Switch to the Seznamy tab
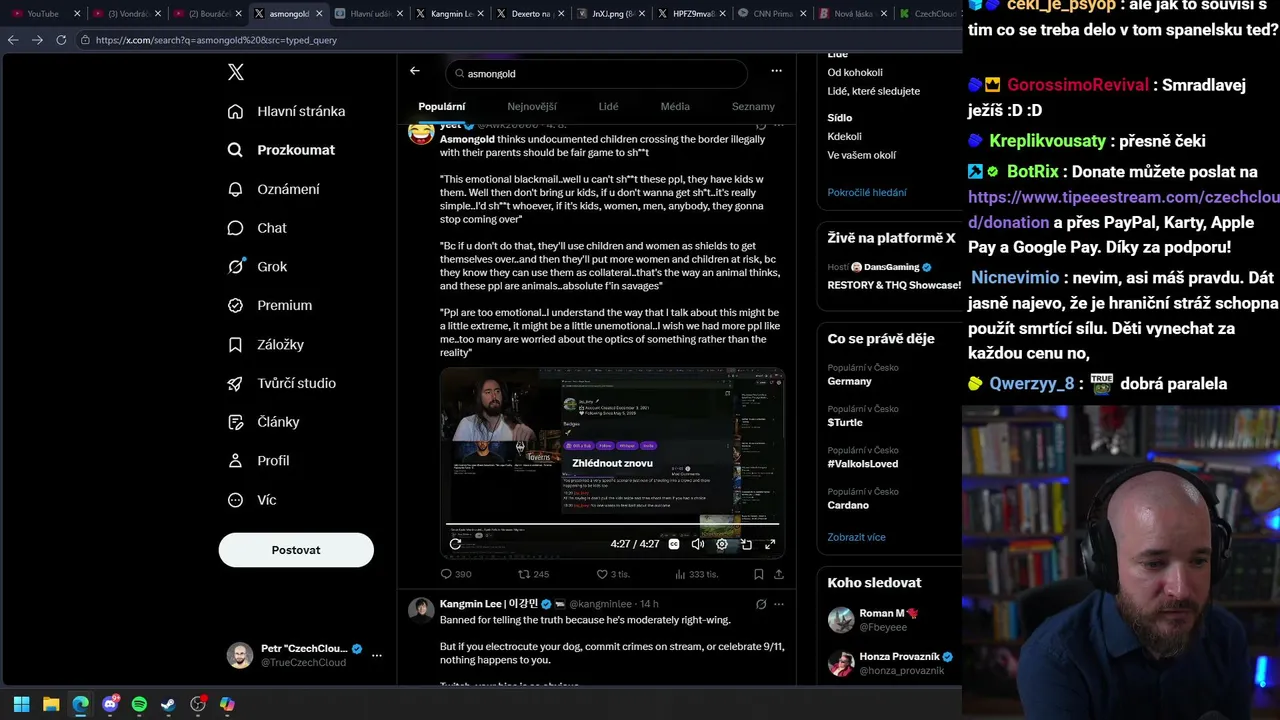Image resolution: width=1280 pixels, height=720 pixels. tap(753, 106)
